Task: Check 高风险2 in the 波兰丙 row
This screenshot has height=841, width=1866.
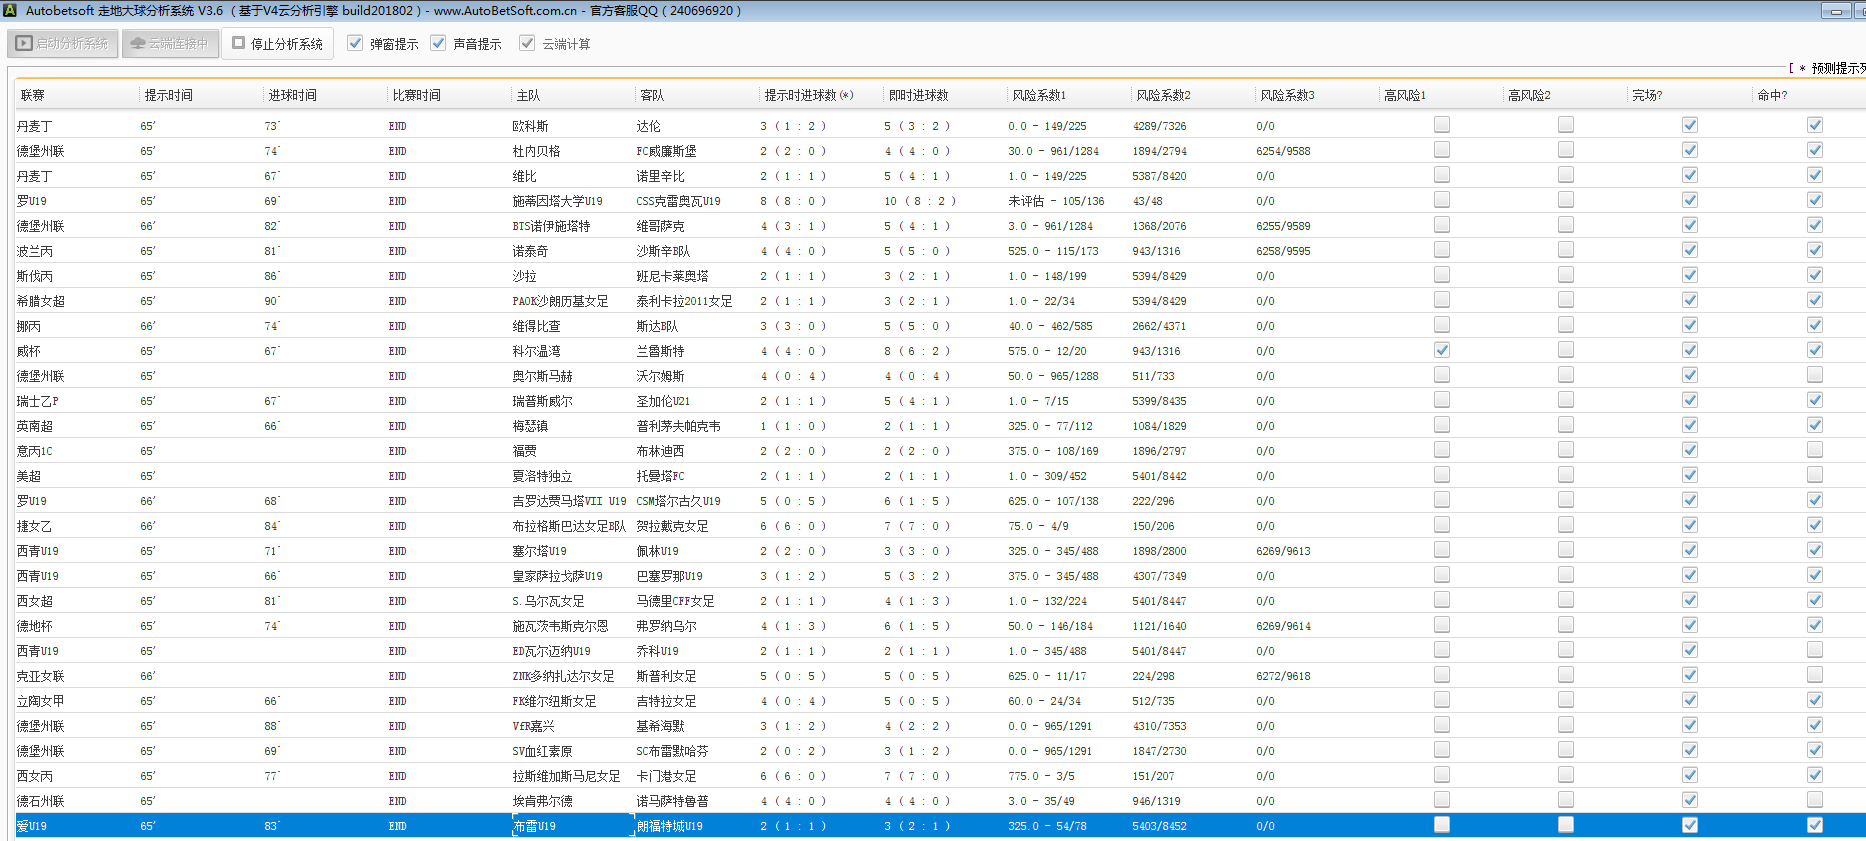Action: (x=1565, y=250)
